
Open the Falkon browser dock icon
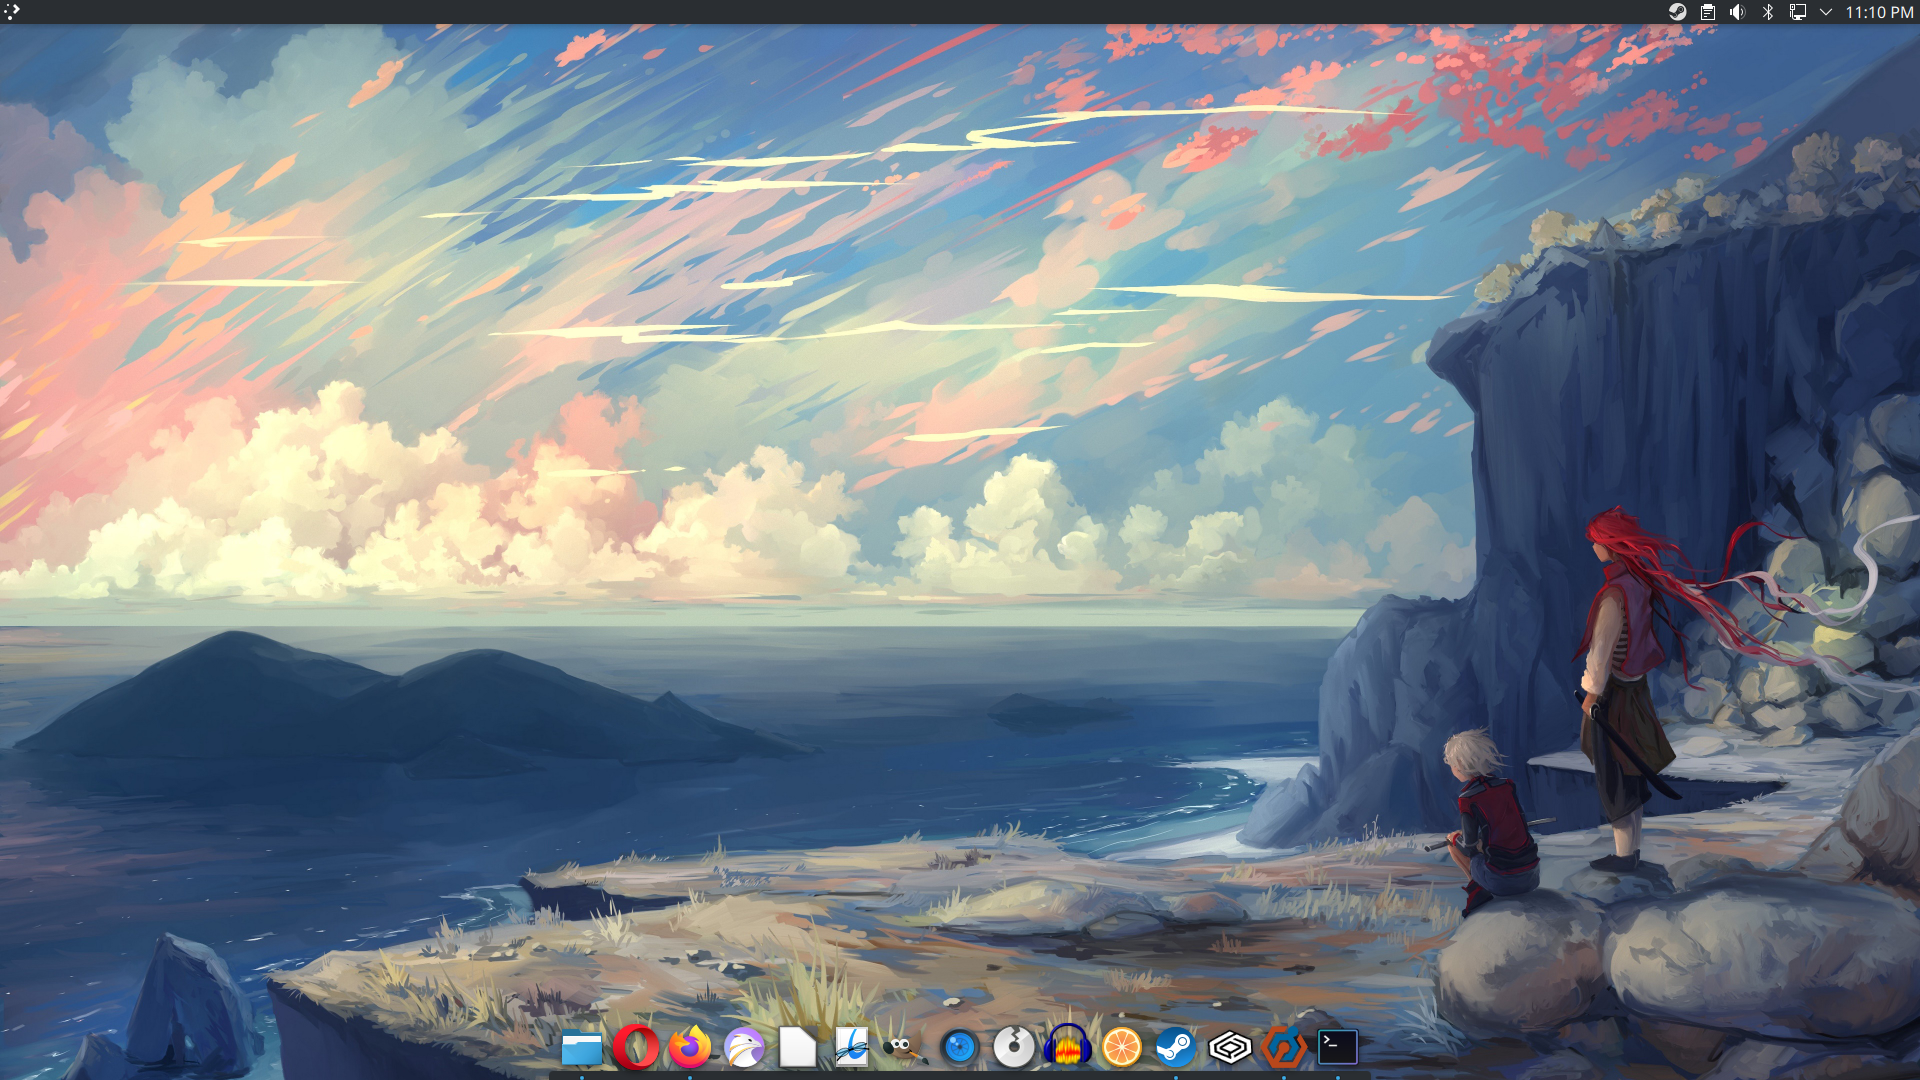click(744, 1048)
